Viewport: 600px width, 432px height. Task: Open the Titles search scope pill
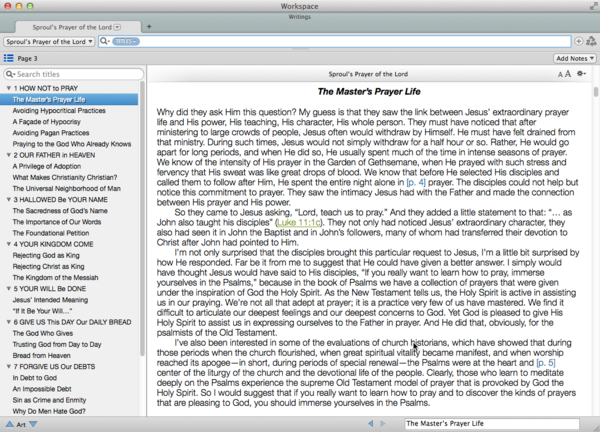point(125,42)
